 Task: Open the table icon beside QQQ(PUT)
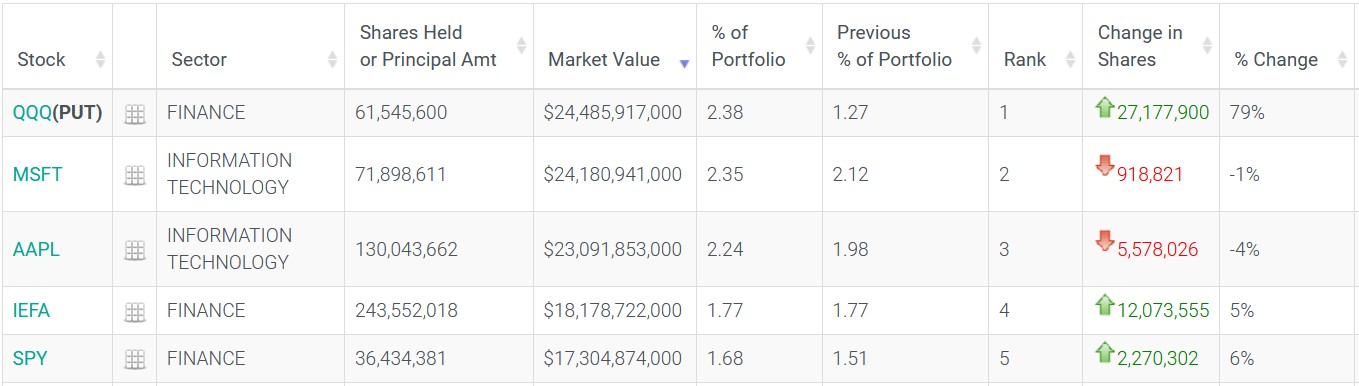coord(134,115)
